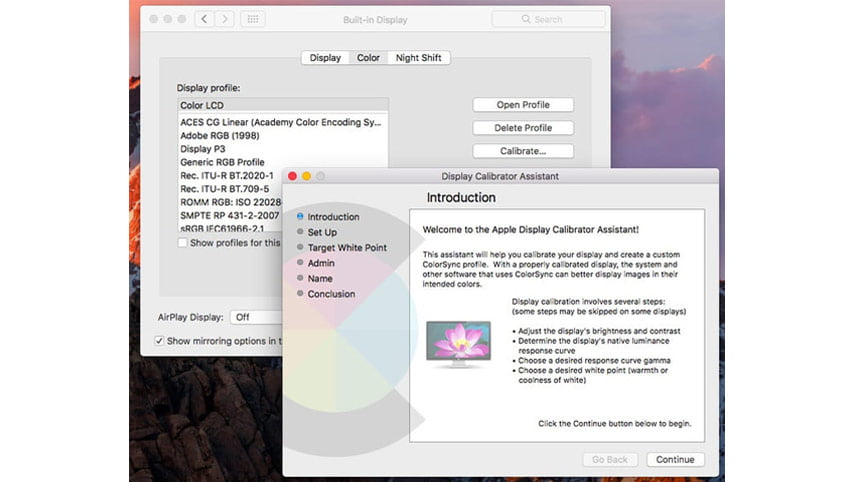Select the Target White Point step
Screen dimensions: 856x482
click(x=341, y=248)
